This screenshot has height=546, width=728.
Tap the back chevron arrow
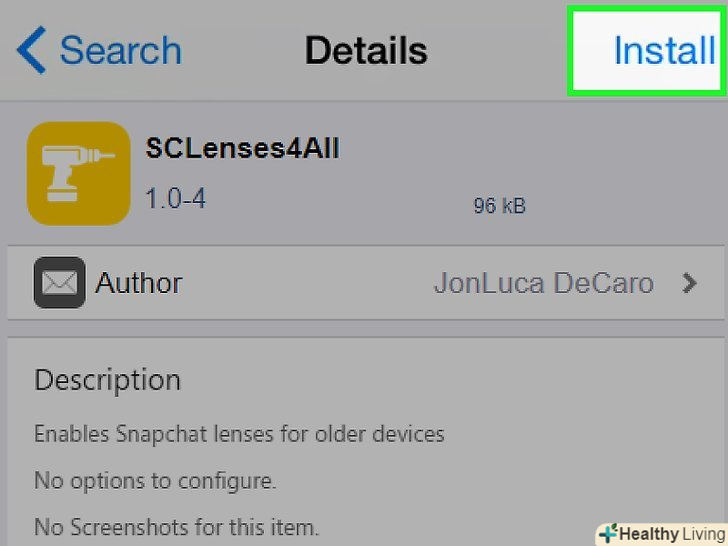(31, 50)
